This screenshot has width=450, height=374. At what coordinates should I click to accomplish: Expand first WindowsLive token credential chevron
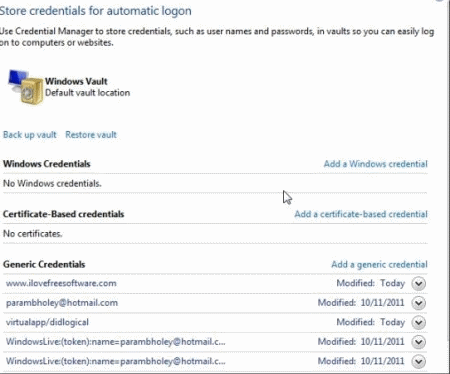pyautogui.click(x=418, y=342)
